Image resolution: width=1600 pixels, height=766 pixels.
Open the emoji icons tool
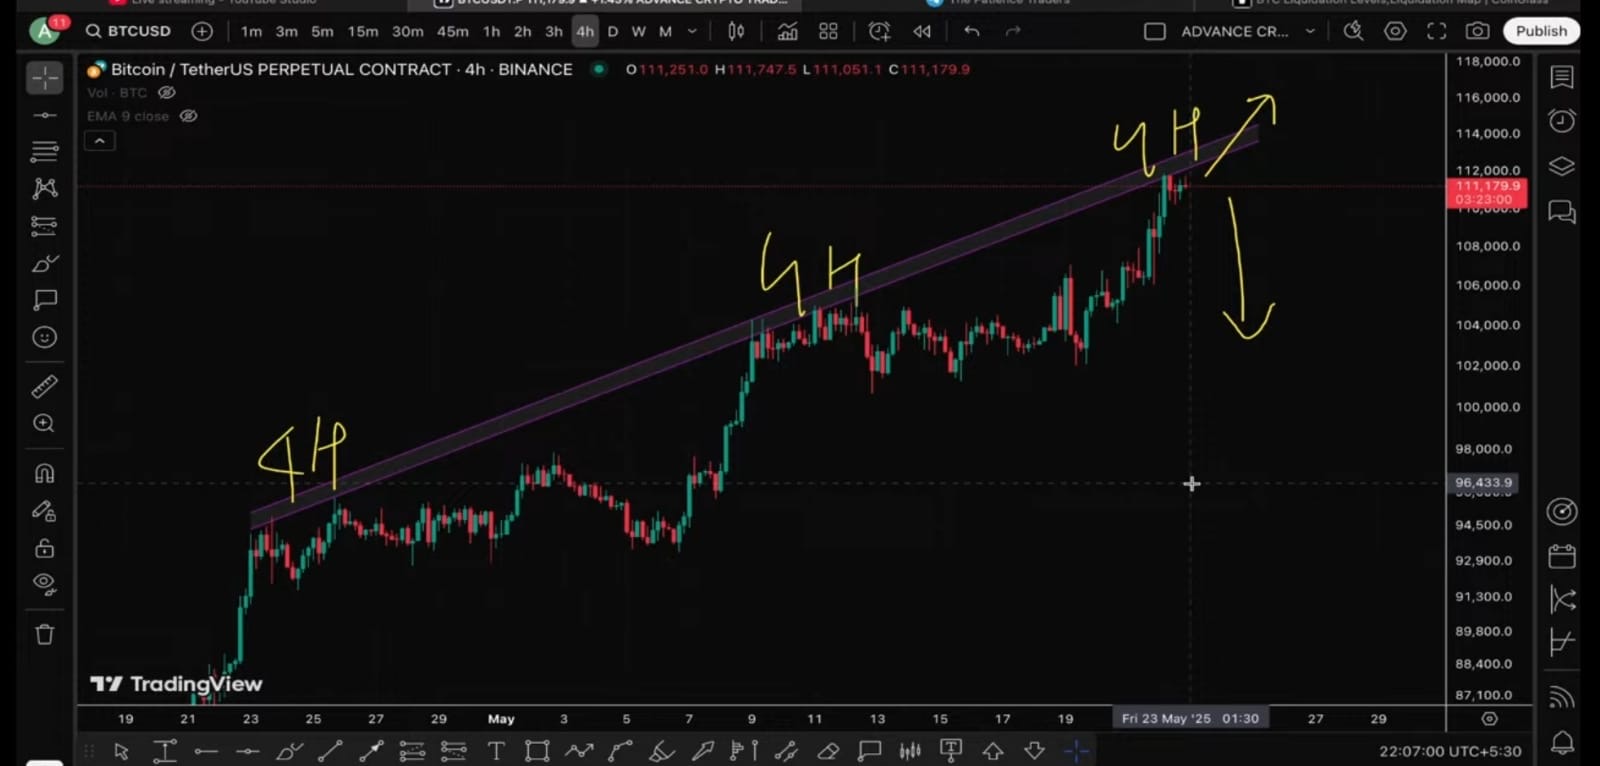click(x=44, y=337)
